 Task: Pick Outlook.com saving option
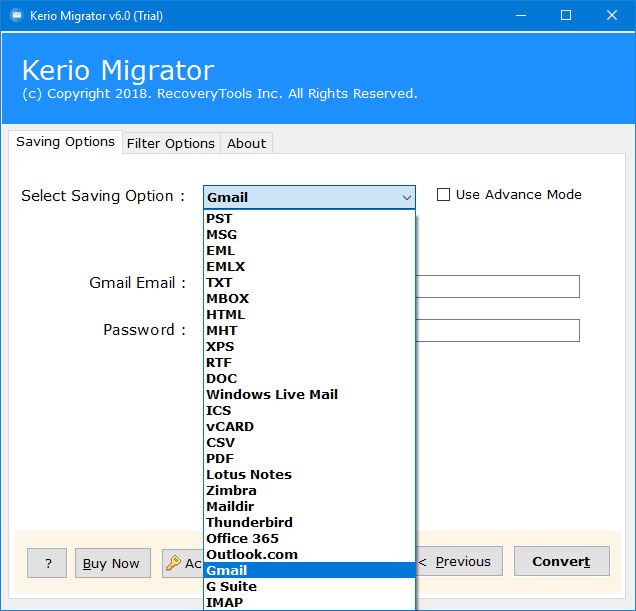(309, 555)
